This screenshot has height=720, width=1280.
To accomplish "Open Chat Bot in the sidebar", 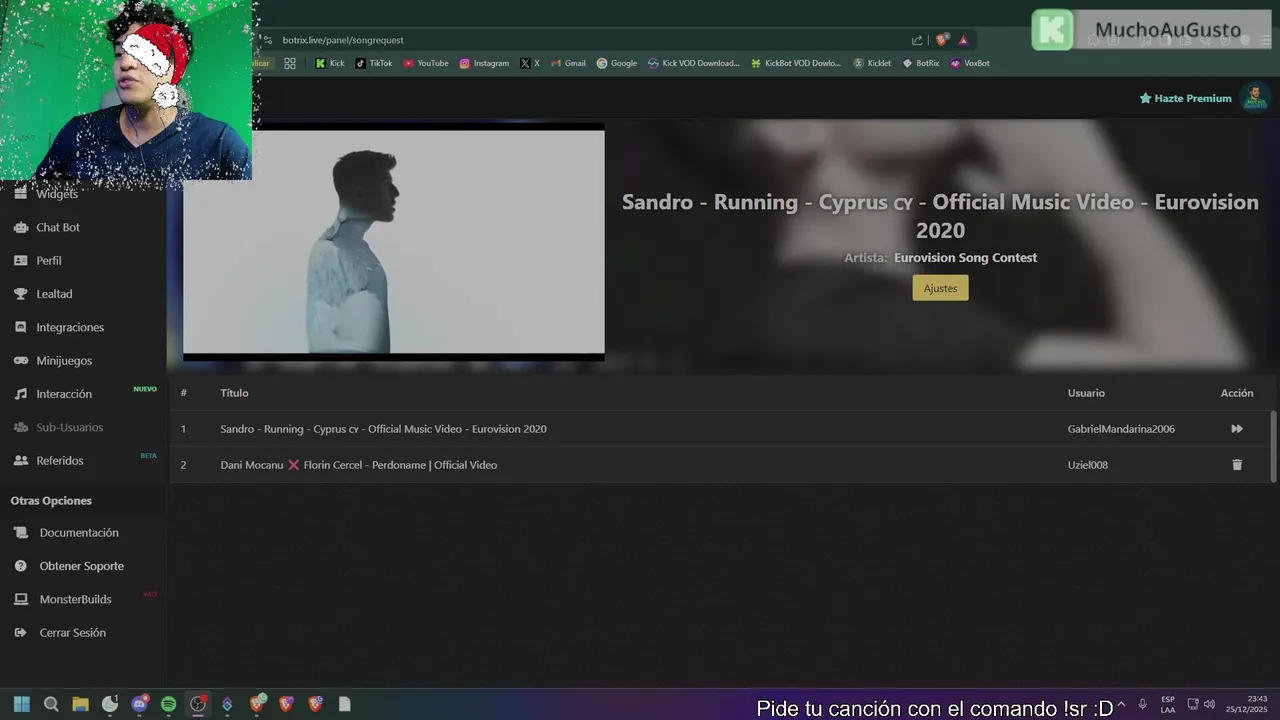I will tap(58, 227).
